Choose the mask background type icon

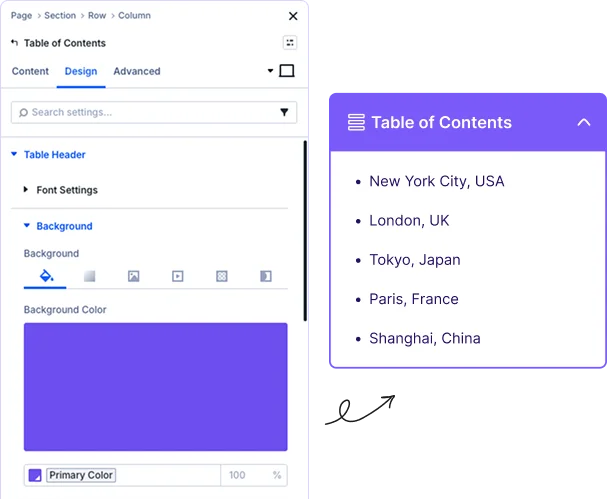[265, 276]
